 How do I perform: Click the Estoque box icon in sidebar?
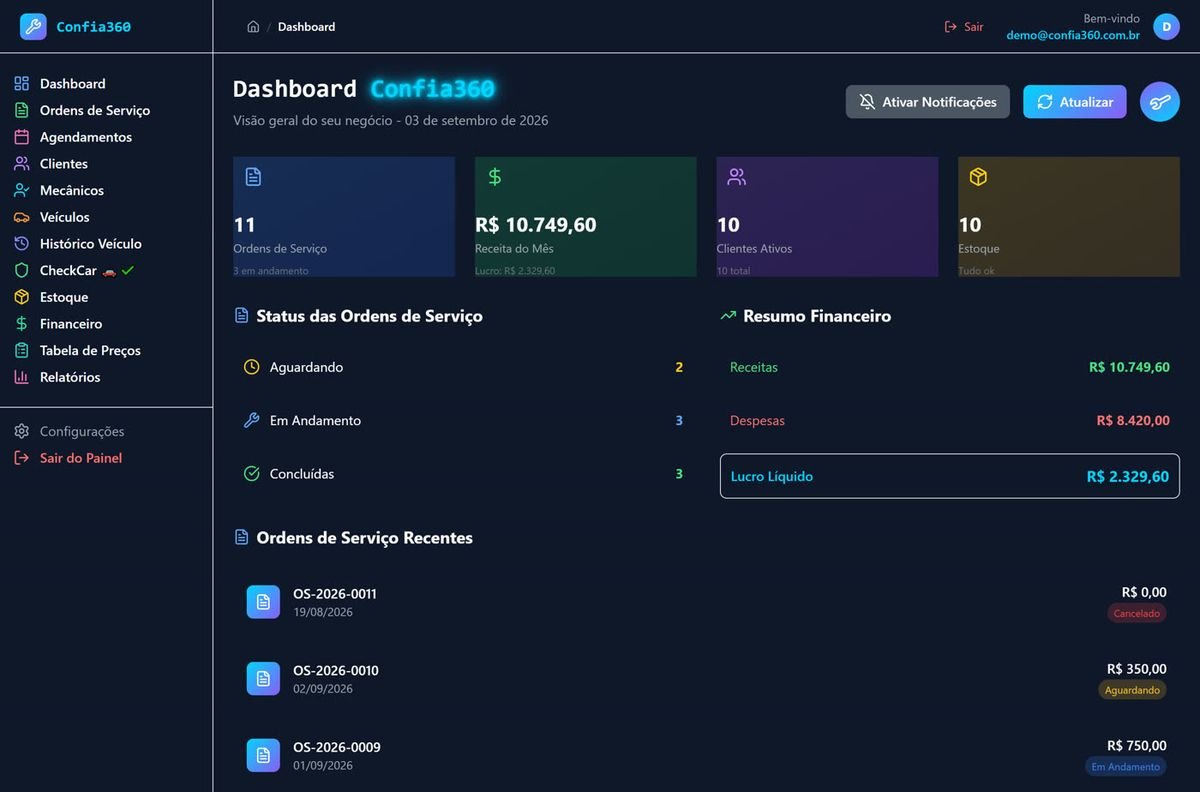point(21,297)
